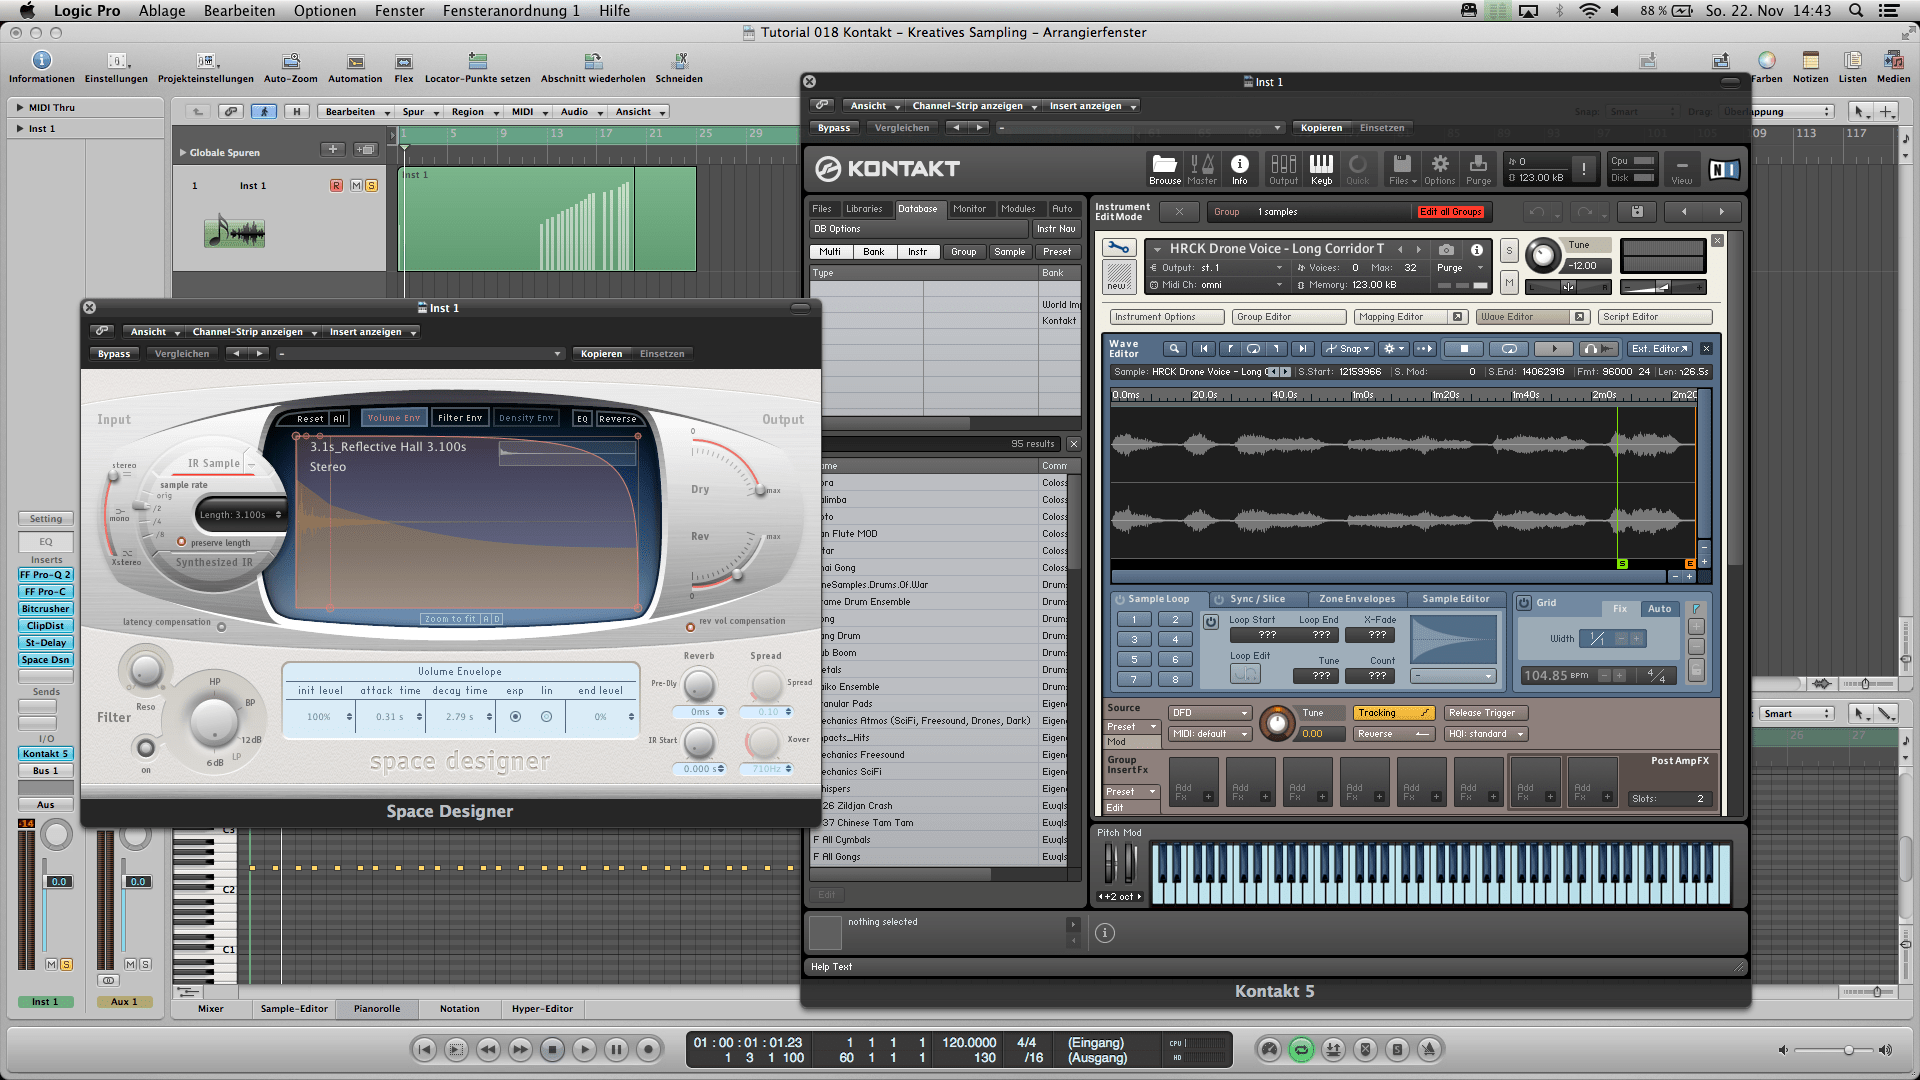1920x1080 pixels.
Task: Adjust the master volume slider
Action: point(1848,1050)
